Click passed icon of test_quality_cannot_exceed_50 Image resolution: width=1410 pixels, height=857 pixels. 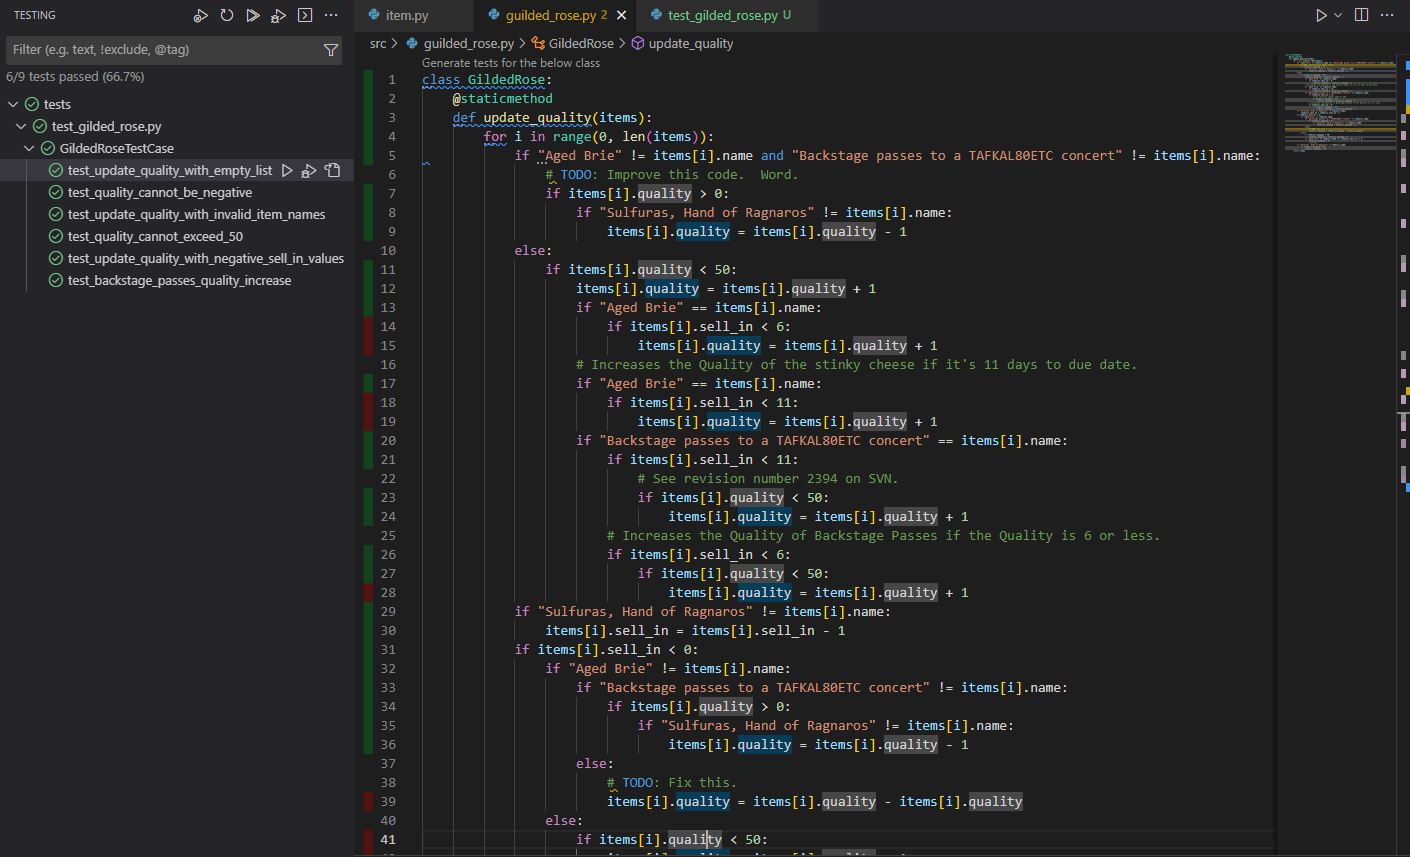coord(56,236)
